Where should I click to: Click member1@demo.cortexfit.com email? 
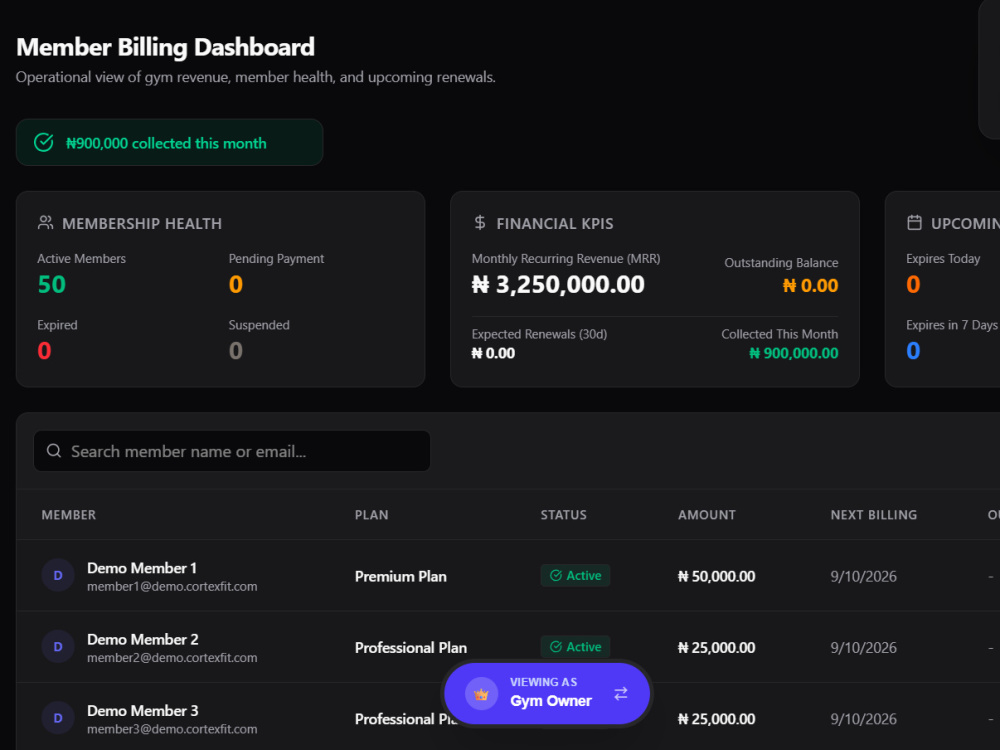(x=172, y=586)
